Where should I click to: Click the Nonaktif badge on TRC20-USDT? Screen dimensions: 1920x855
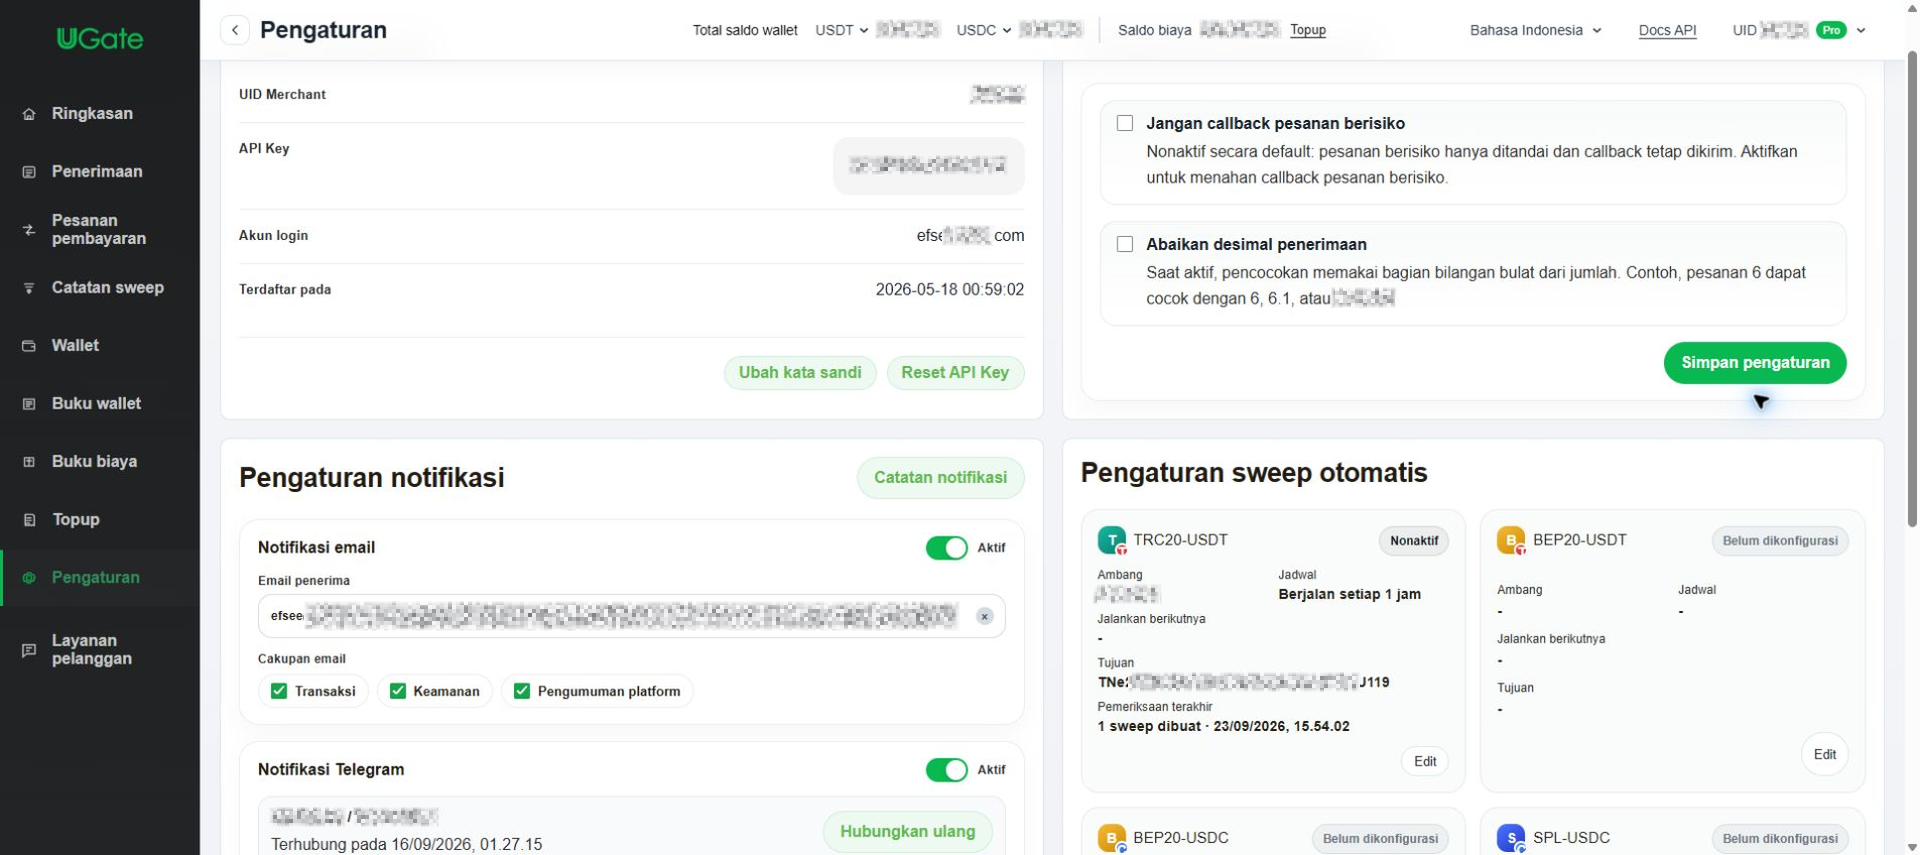pos(1413,541)
